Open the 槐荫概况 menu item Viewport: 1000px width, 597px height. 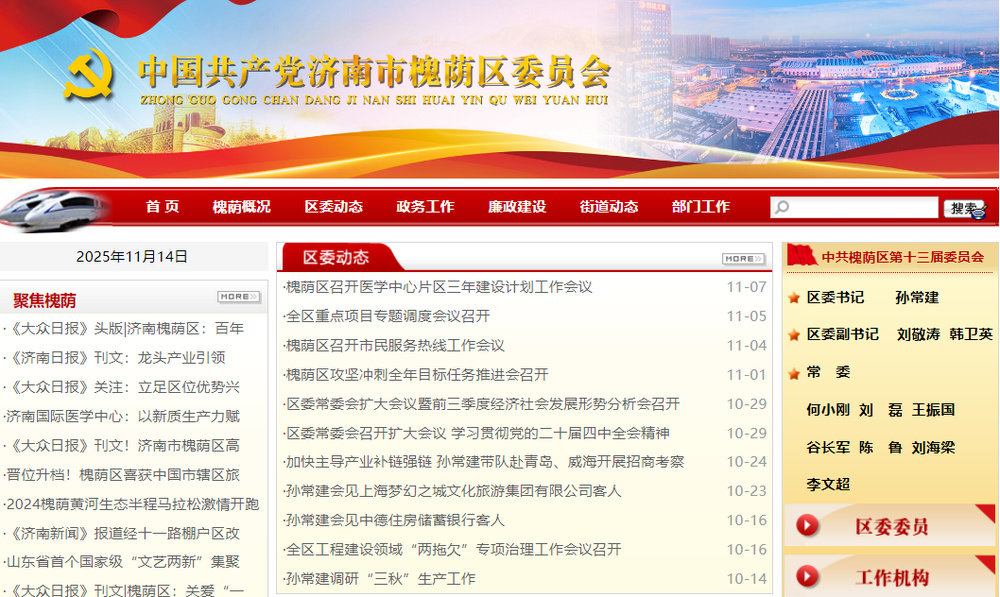(x=241, y=207)
